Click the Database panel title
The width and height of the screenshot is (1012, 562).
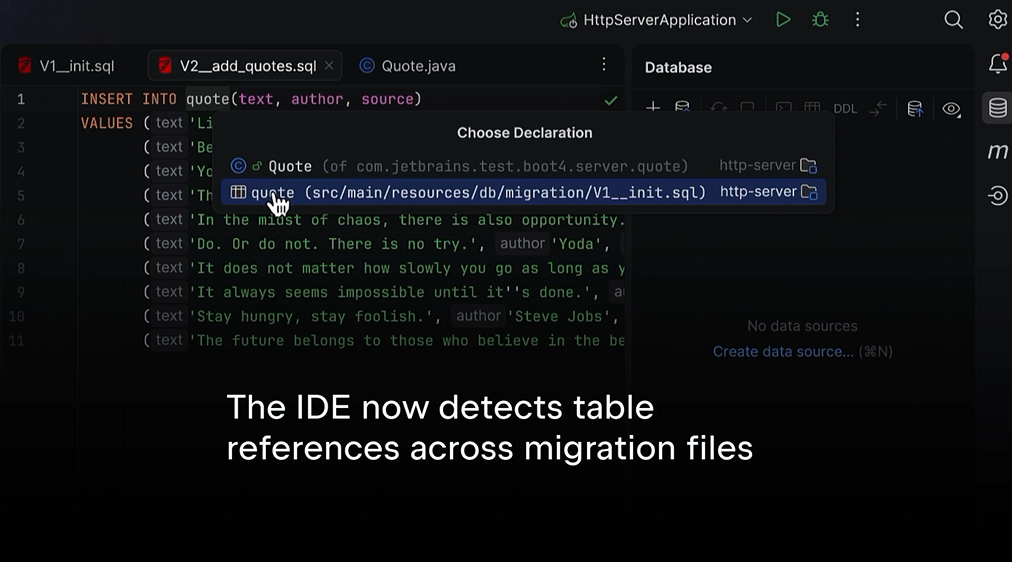click(x=678, y=67)
